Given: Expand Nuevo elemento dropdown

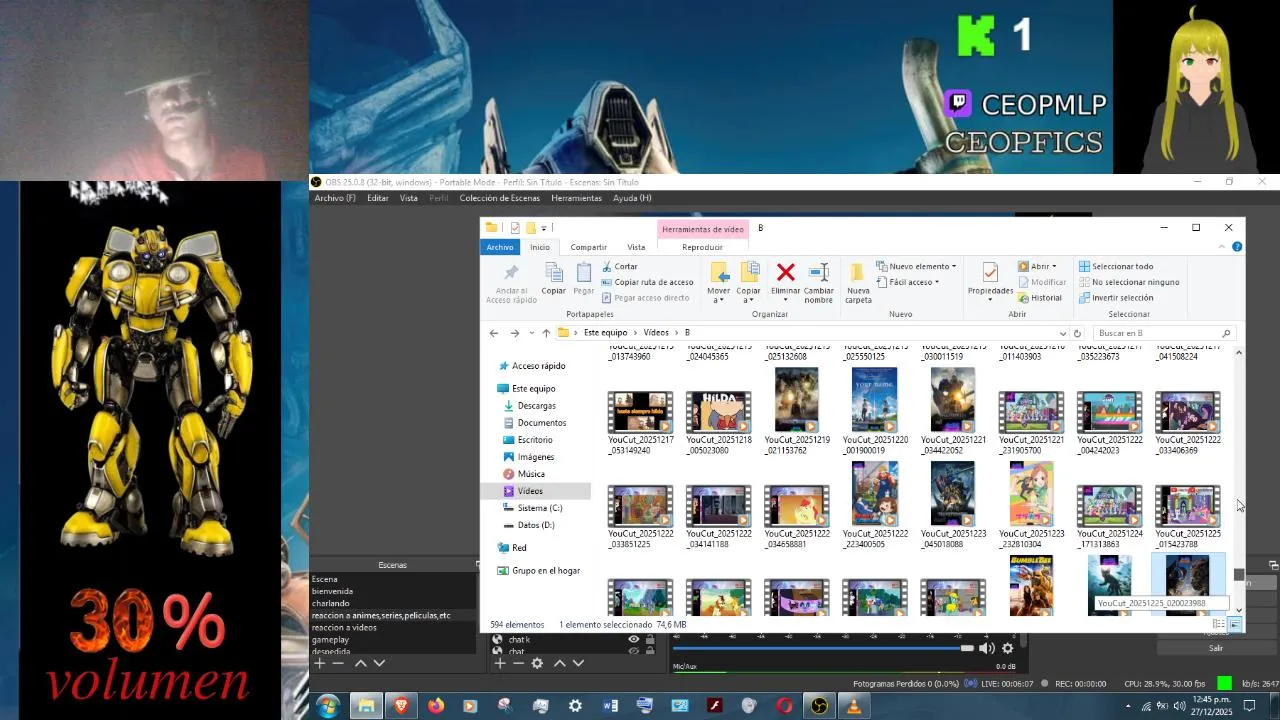Looking at the screenshot, I should pyautogui.click(x=916, y=266).
